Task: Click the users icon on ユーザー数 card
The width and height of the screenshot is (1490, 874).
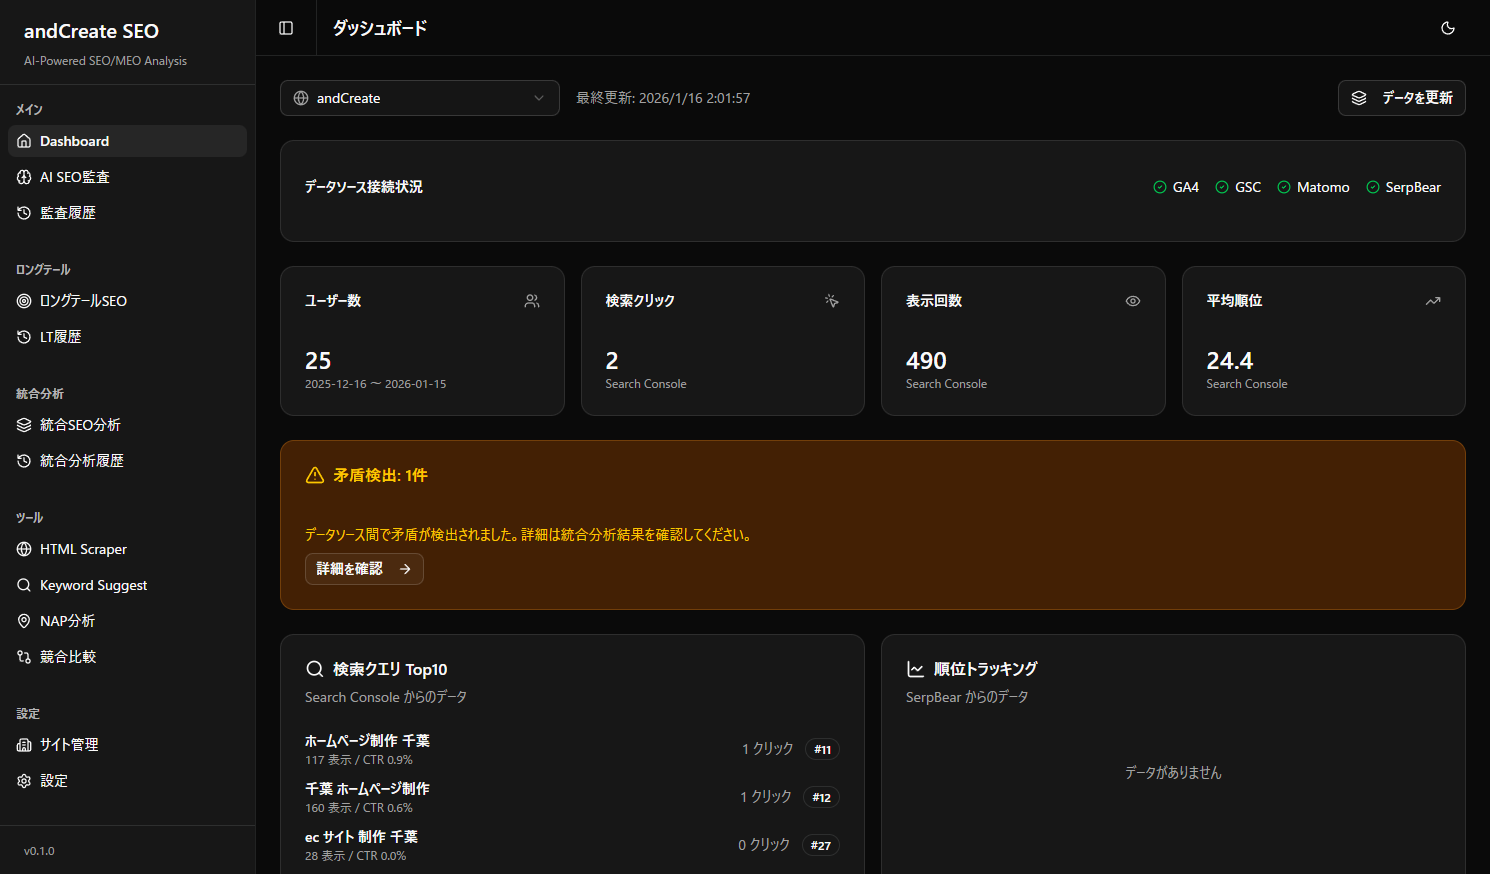Action: click(x=532, y=300)
